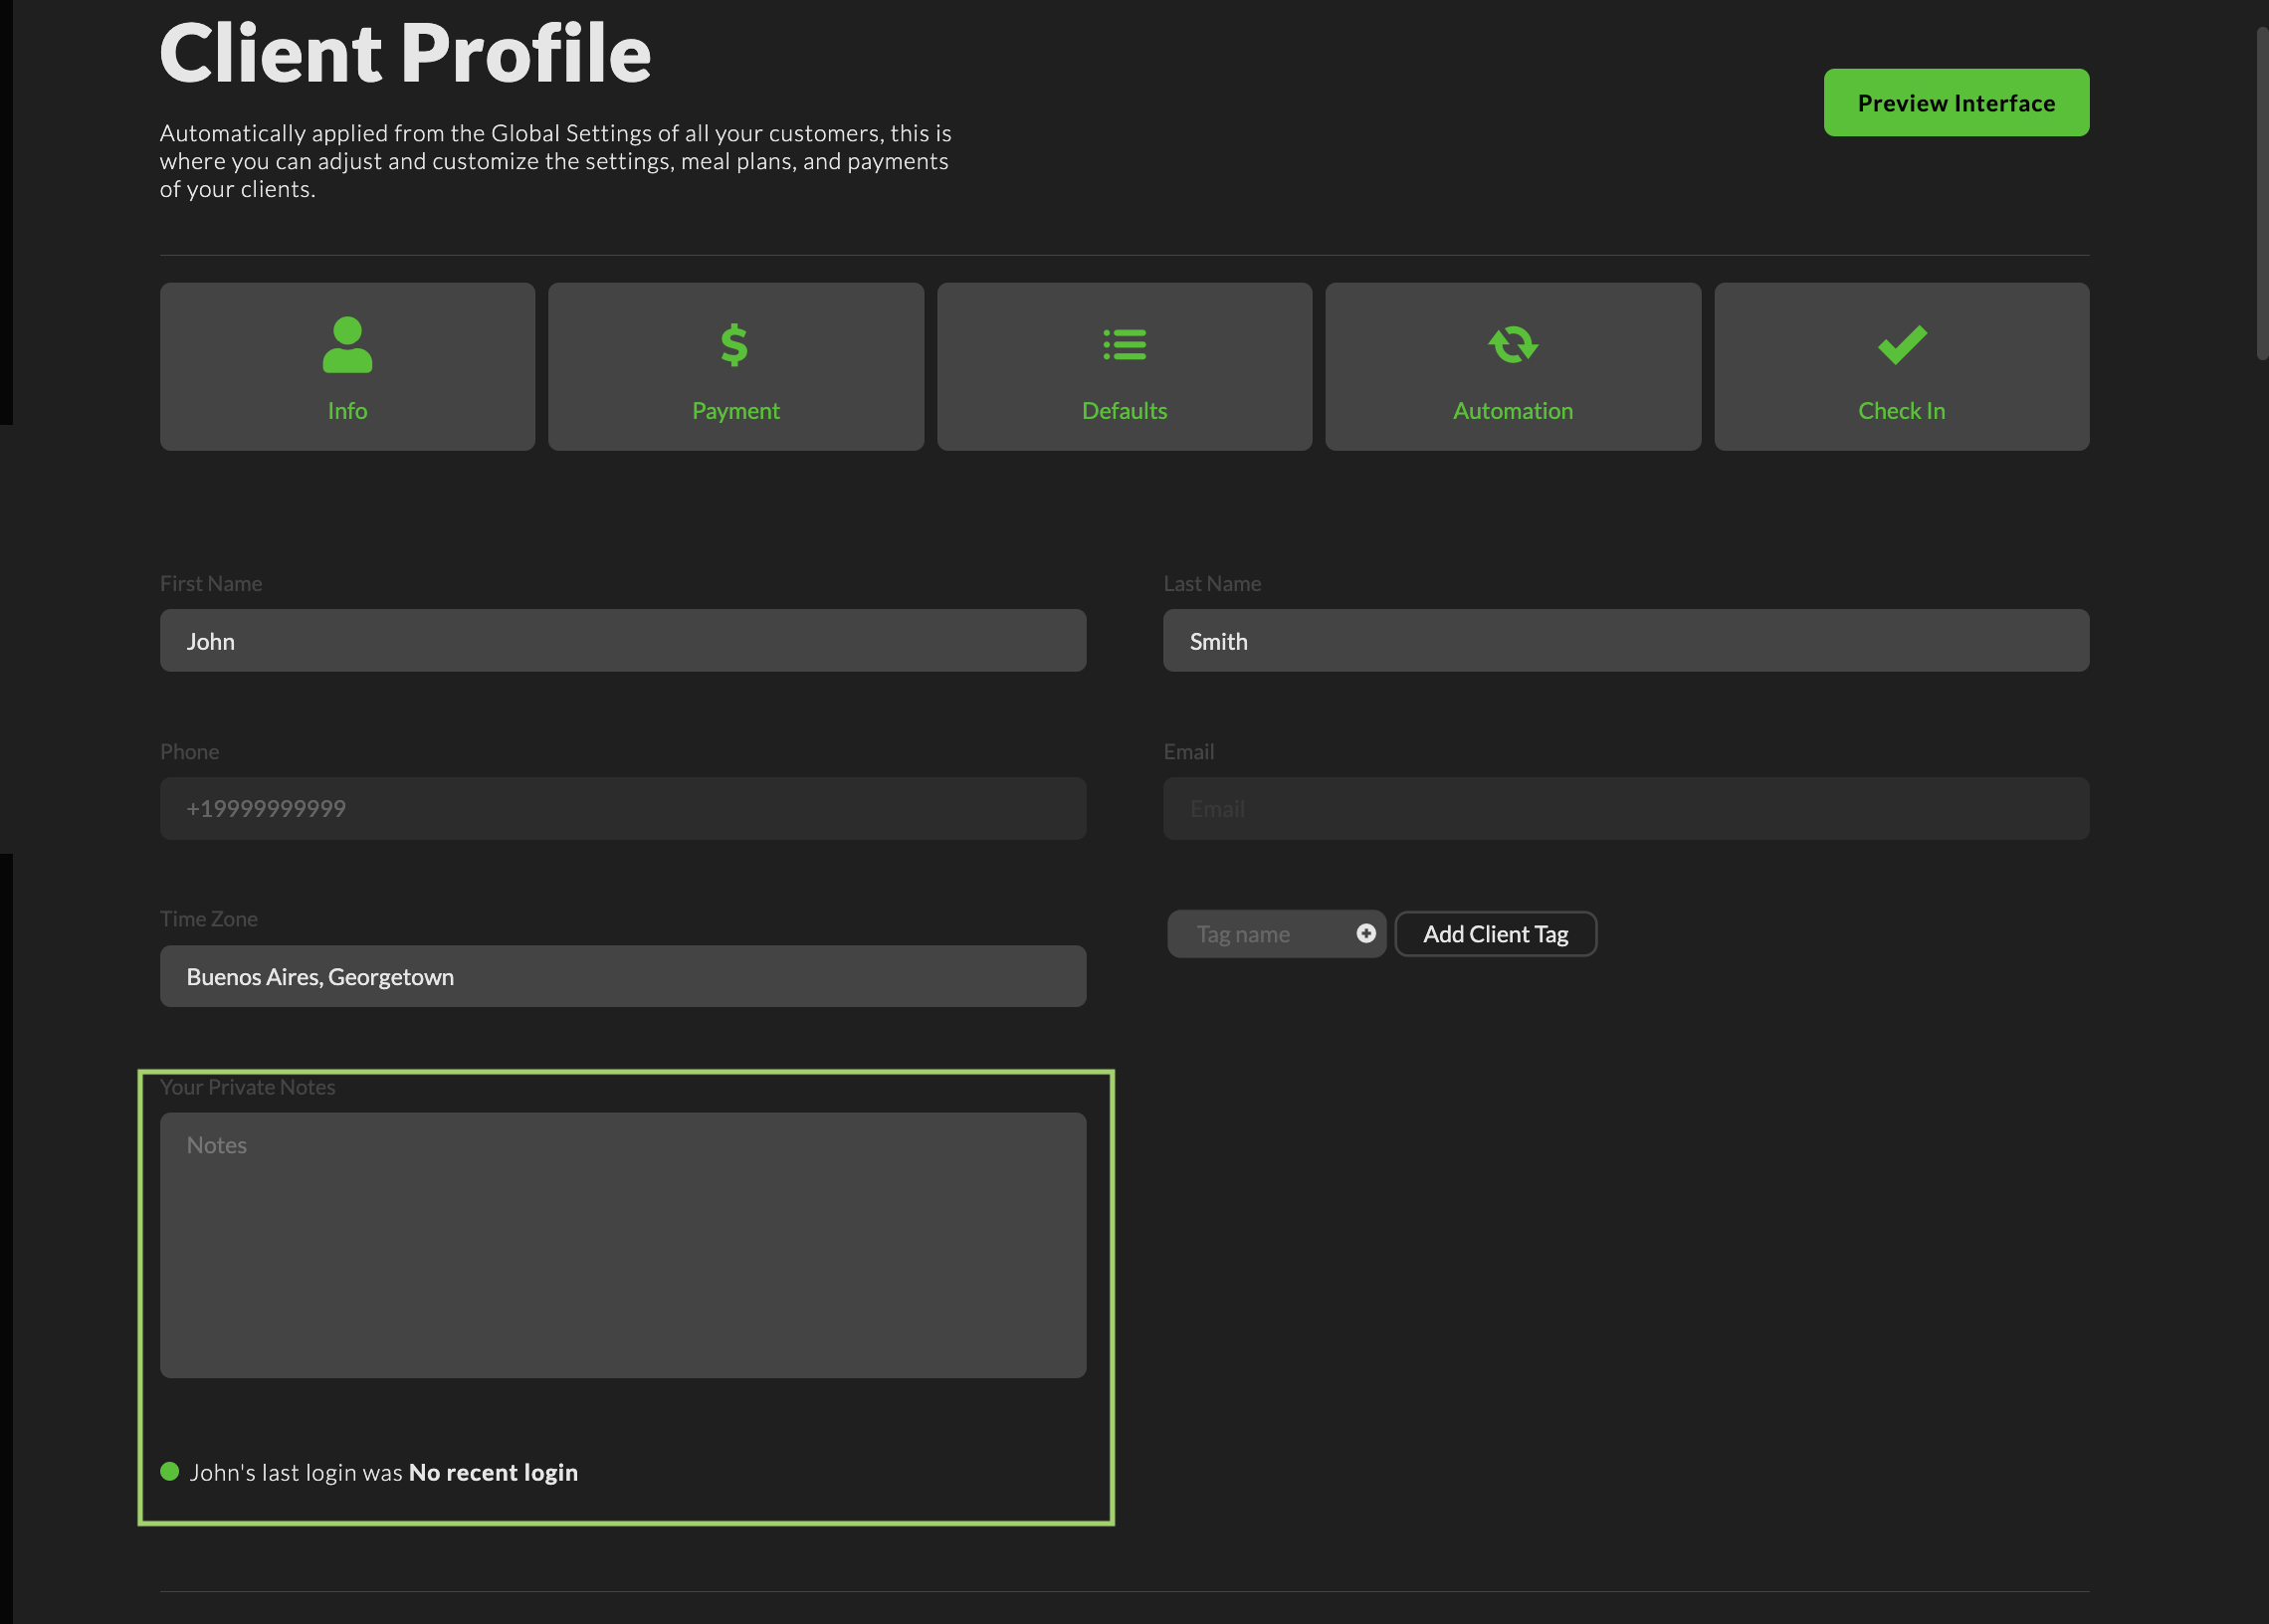Click the Payment dollar sign icon
Viewport: 2269px width, 1624px height.
pos(735,345)
